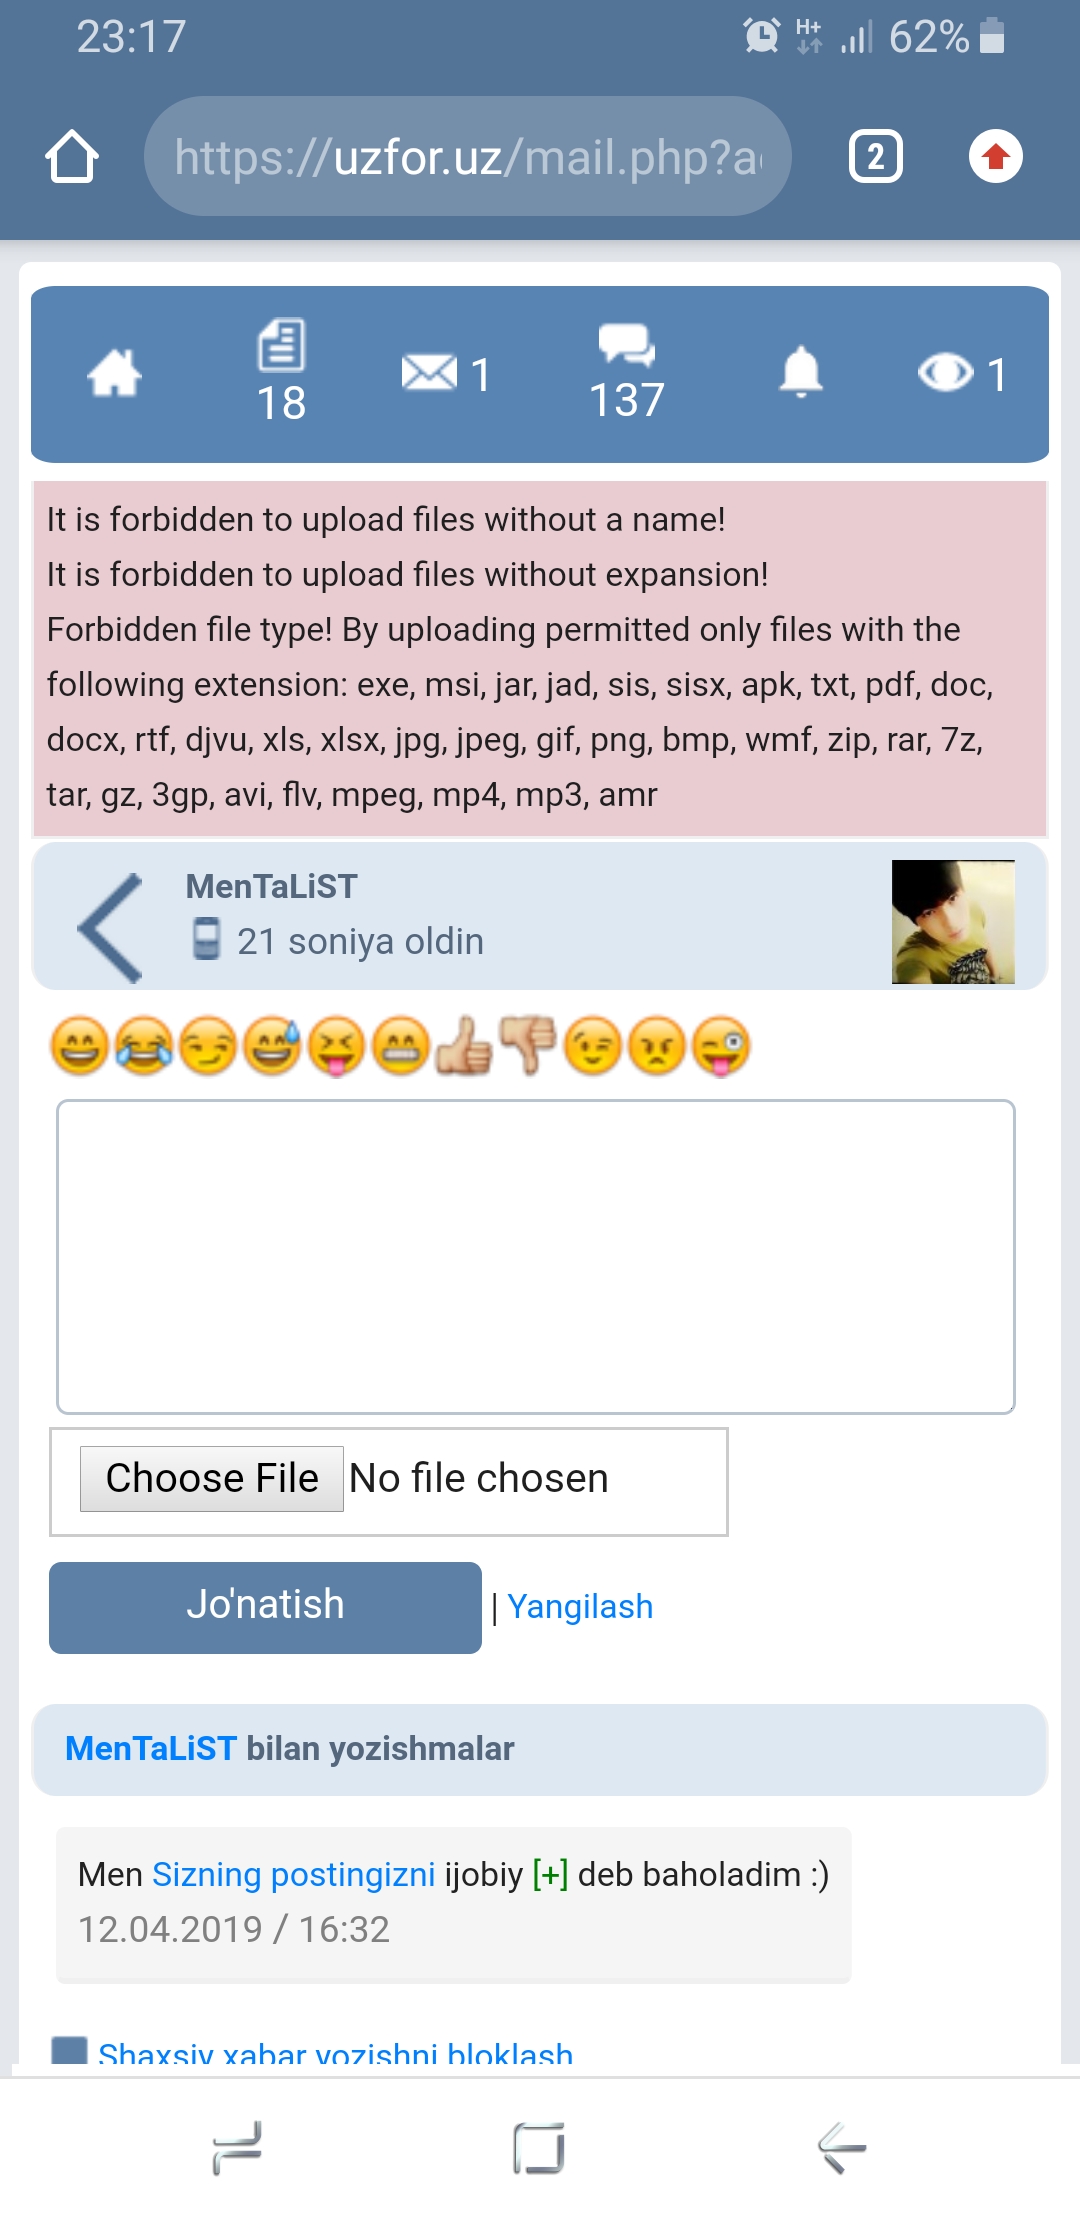Open the news feed icon showing 18
The image size is (1080, 2220).
coord(281,372)
